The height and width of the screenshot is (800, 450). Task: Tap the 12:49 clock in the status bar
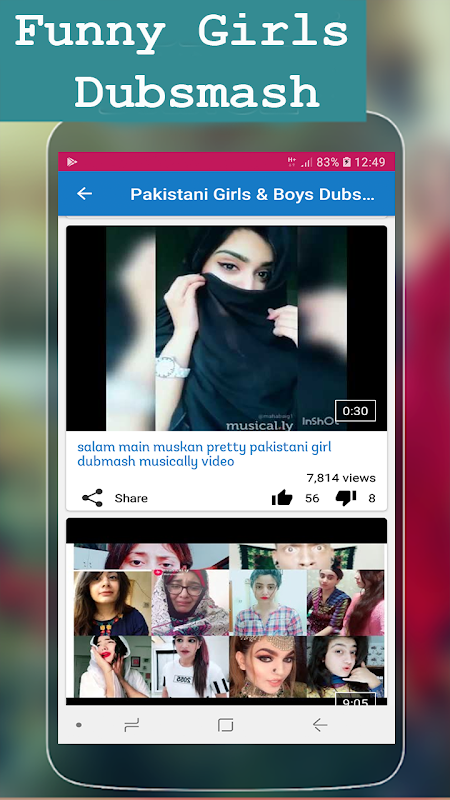pos(370,162)
